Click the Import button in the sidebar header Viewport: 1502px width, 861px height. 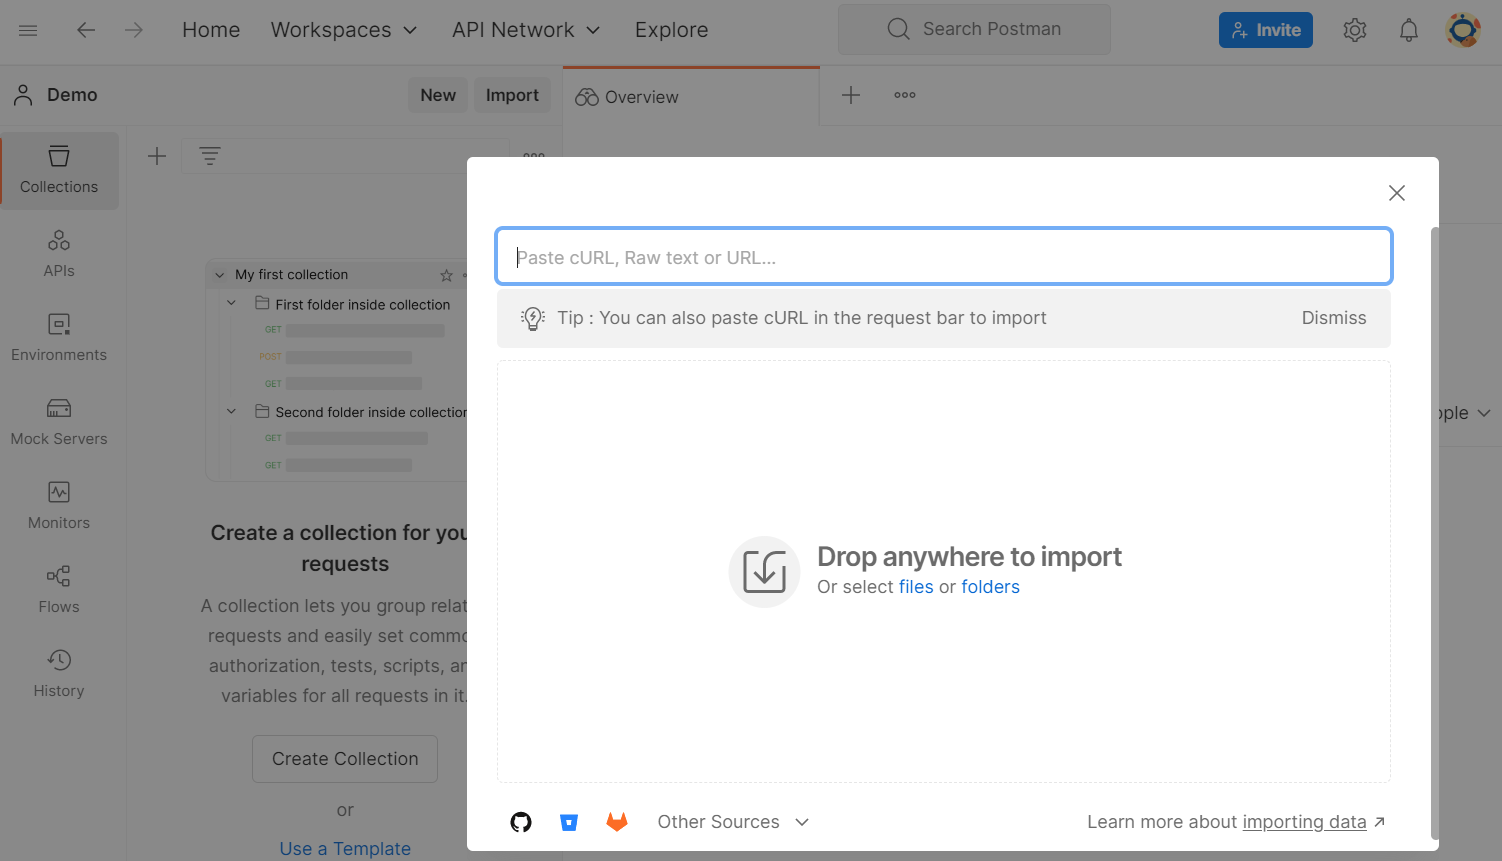512,95
